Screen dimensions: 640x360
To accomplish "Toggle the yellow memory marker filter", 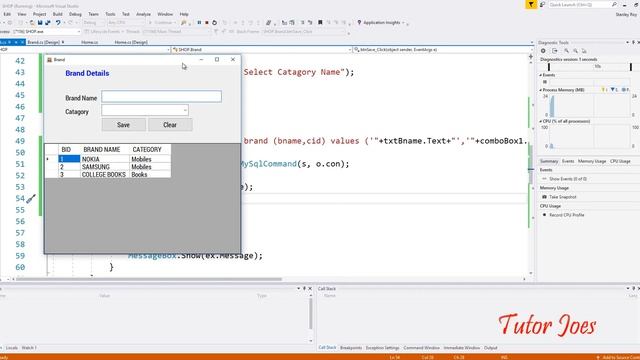I will point(604,90).
